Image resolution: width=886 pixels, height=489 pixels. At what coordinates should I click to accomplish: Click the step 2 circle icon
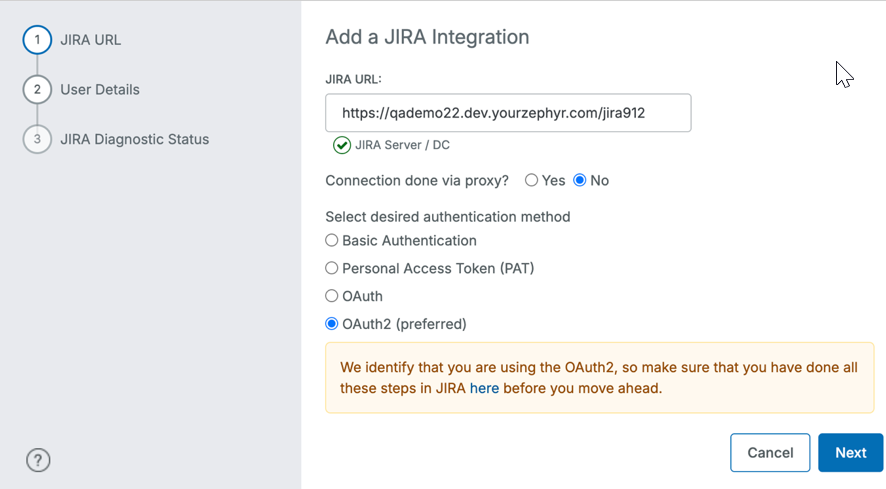coord(37,90)
